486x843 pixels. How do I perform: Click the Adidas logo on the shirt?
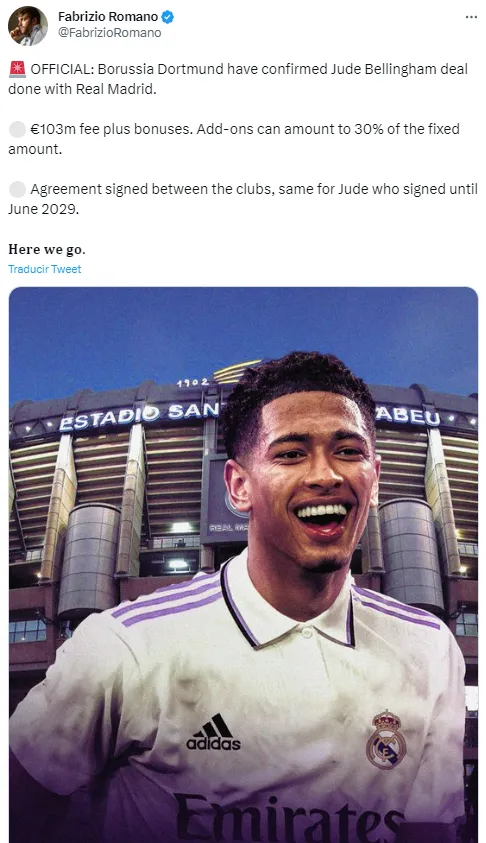[213, 732]
